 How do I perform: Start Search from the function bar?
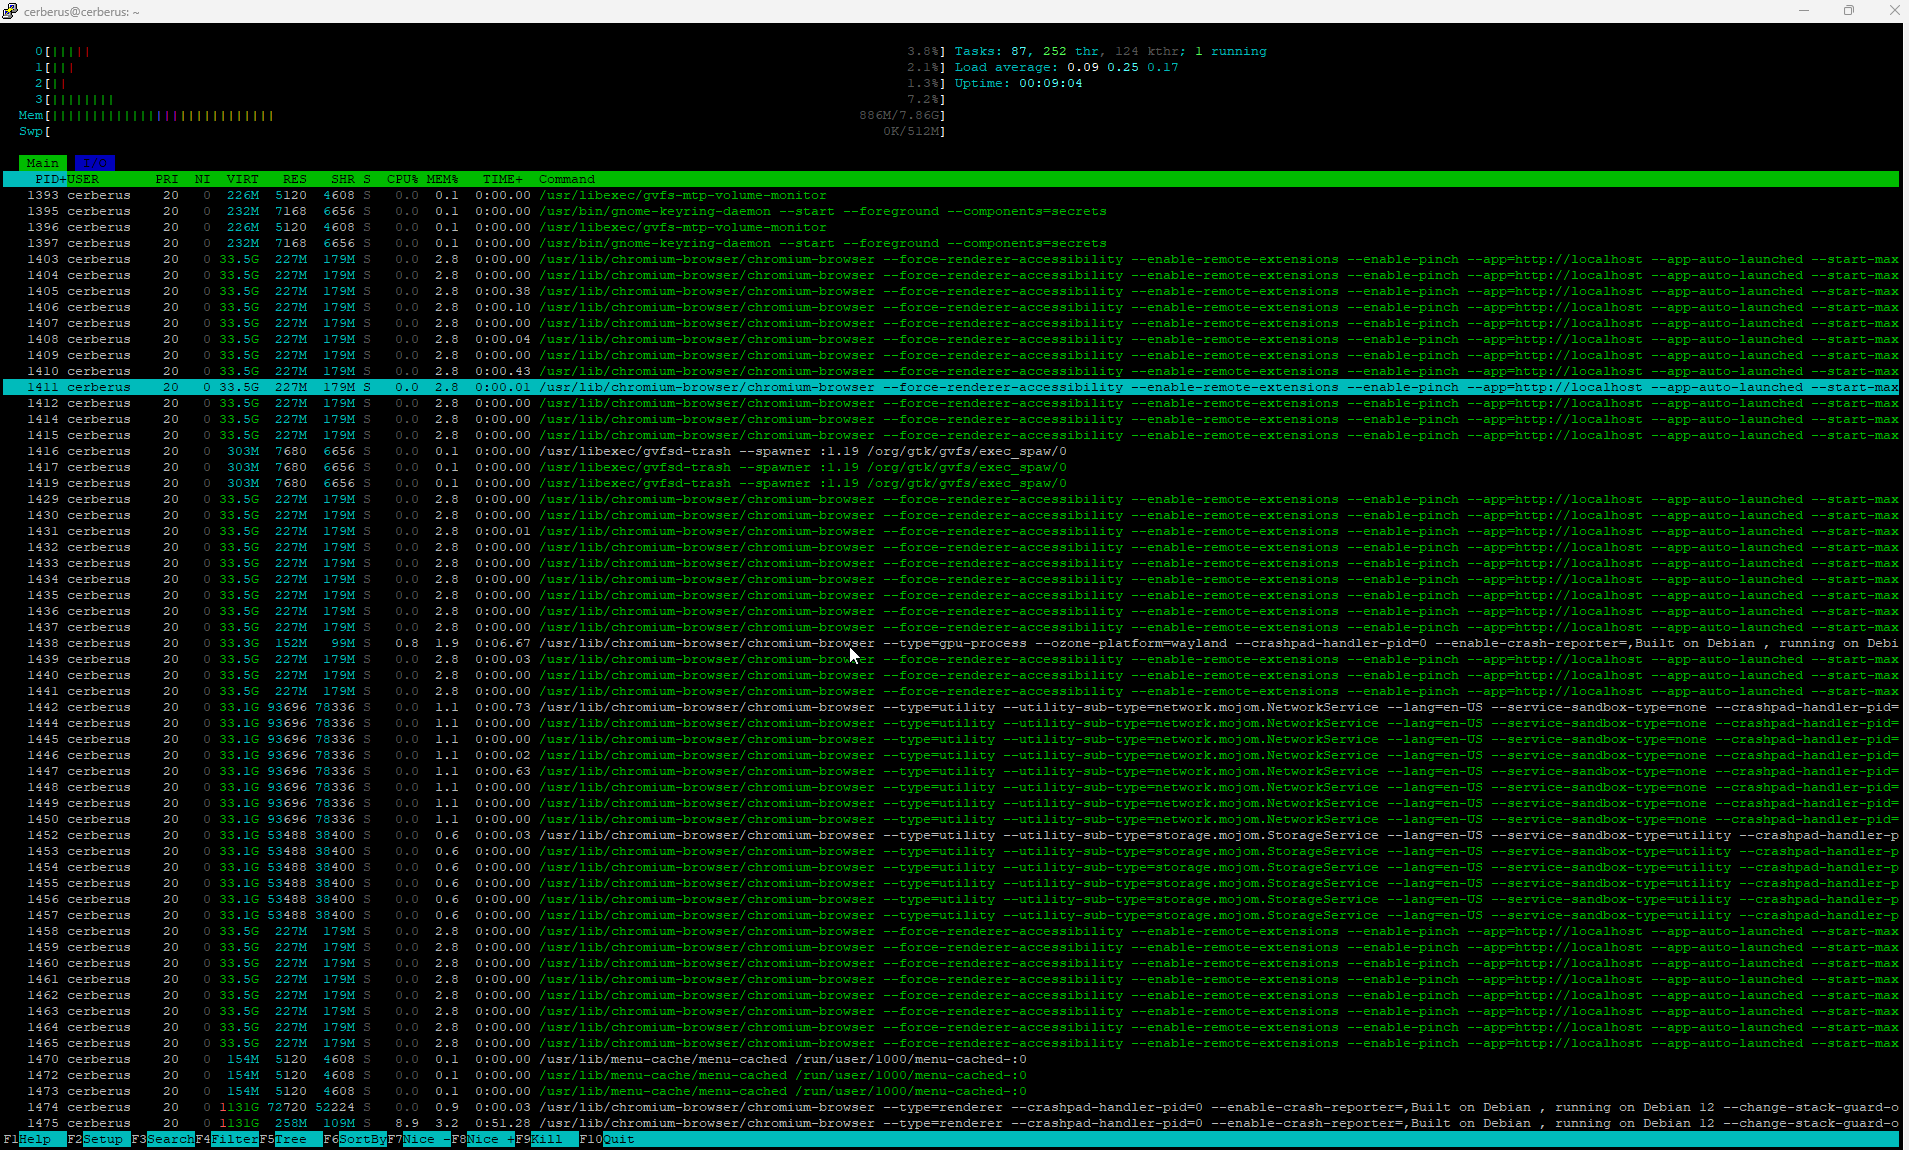(163, 1139)
